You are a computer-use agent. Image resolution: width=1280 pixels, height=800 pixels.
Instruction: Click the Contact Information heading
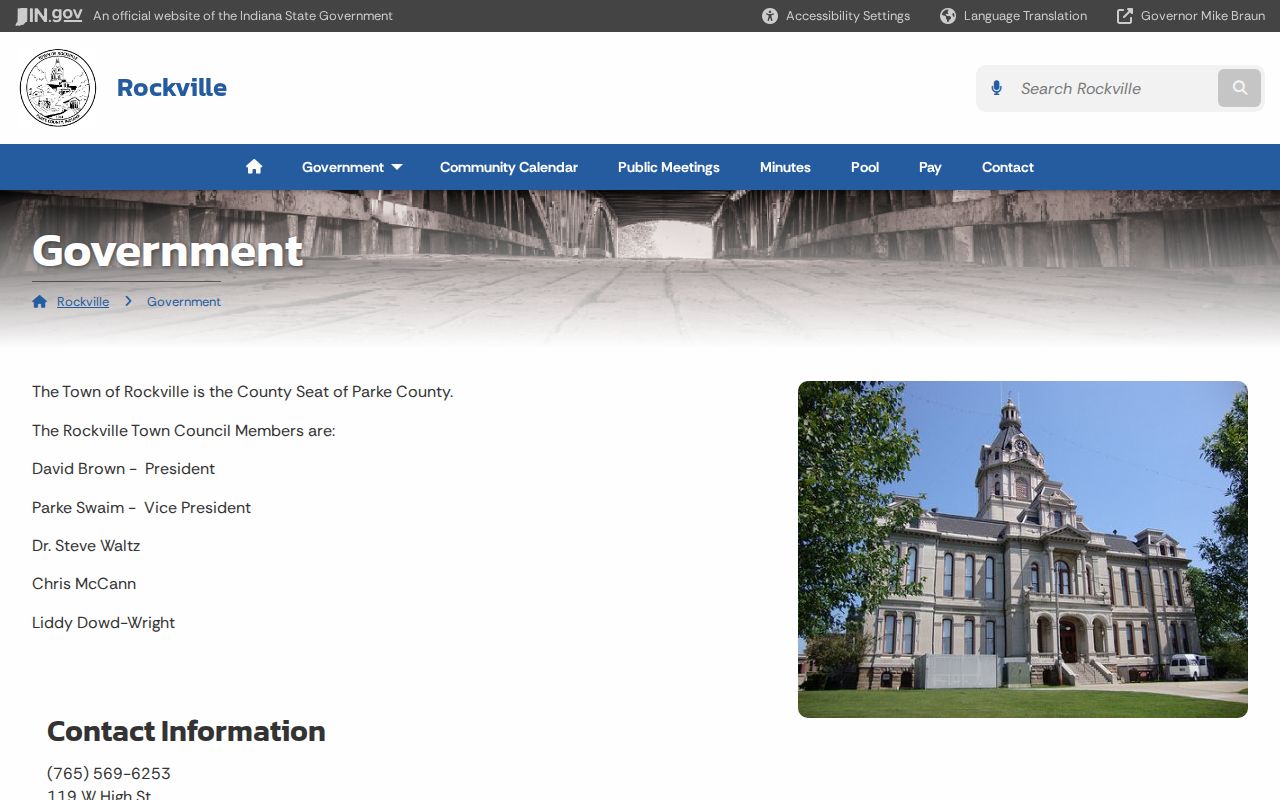click(x=186, y=731)
